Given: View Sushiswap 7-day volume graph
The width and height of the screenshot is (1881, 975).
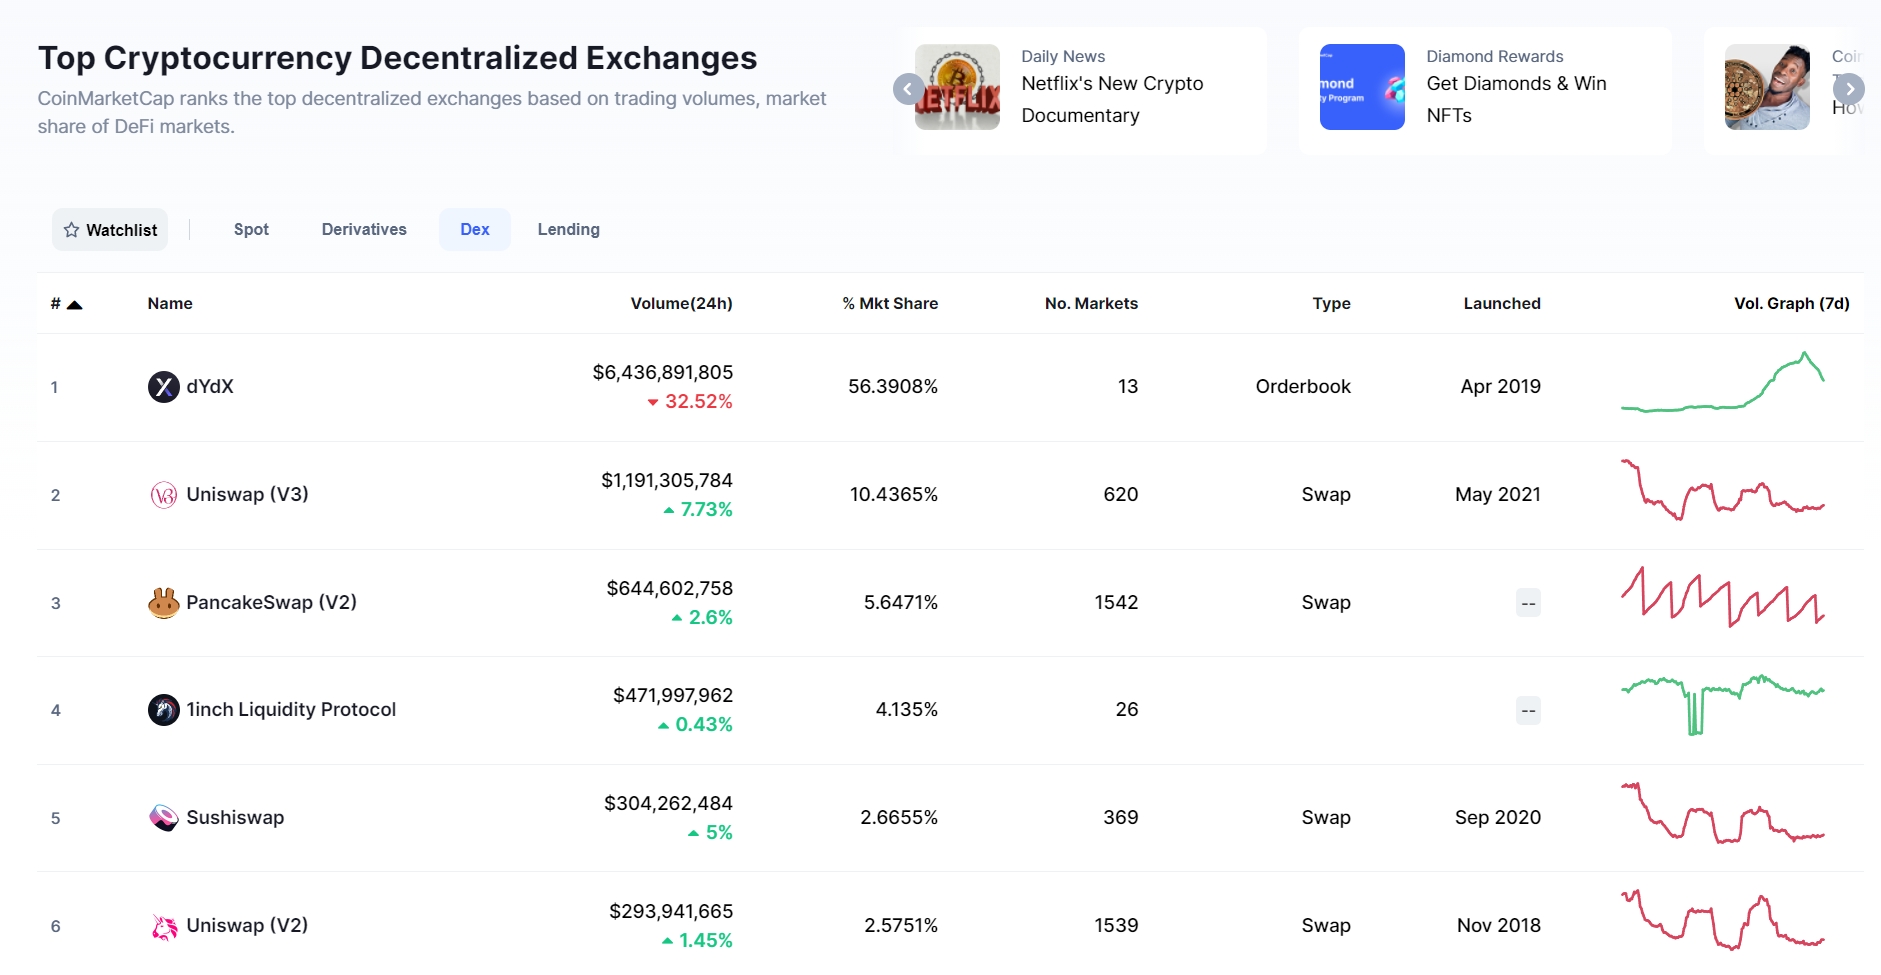Looking at the screenshot, I should (x=1722, y=813).
